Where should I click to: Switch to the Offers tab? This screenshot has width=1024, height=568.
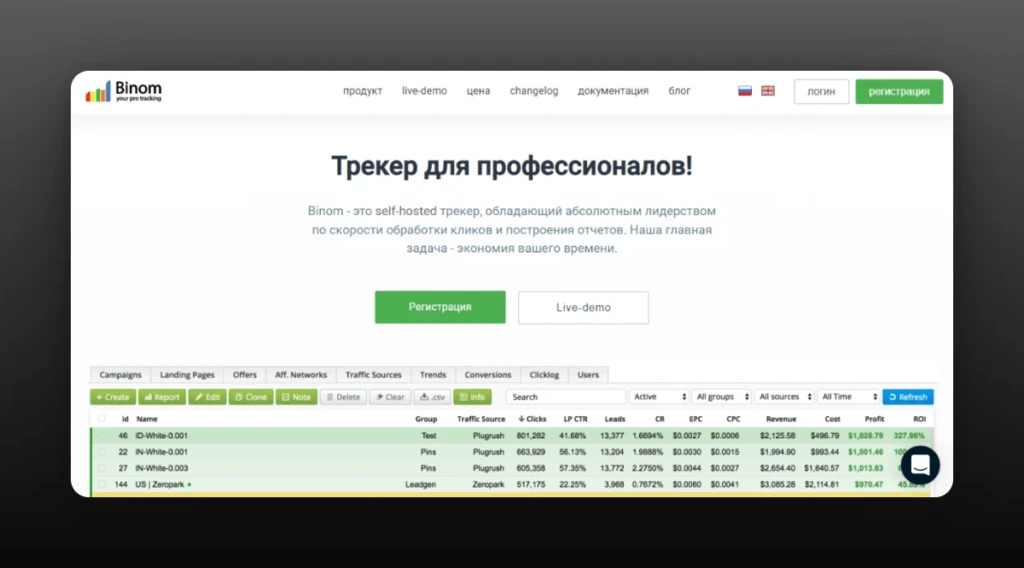pos(245,375)
